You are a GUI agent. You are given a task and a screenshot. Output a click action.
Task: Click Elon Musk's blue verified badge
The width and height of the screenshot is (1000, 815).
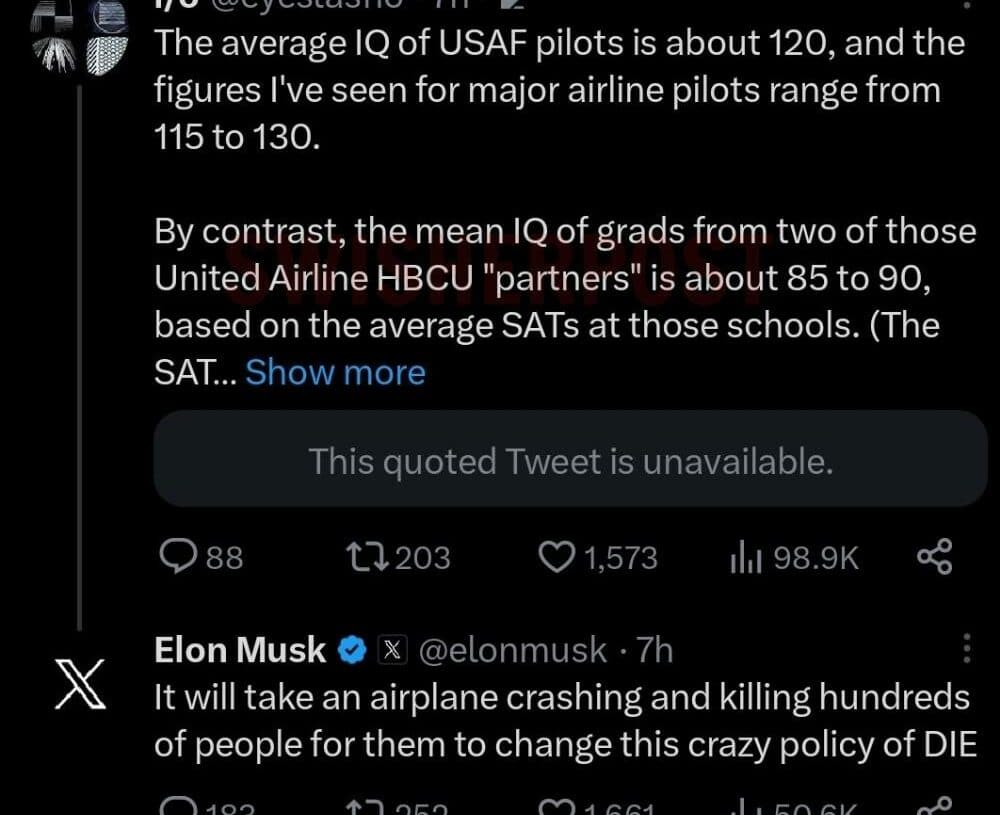[351, 651]
